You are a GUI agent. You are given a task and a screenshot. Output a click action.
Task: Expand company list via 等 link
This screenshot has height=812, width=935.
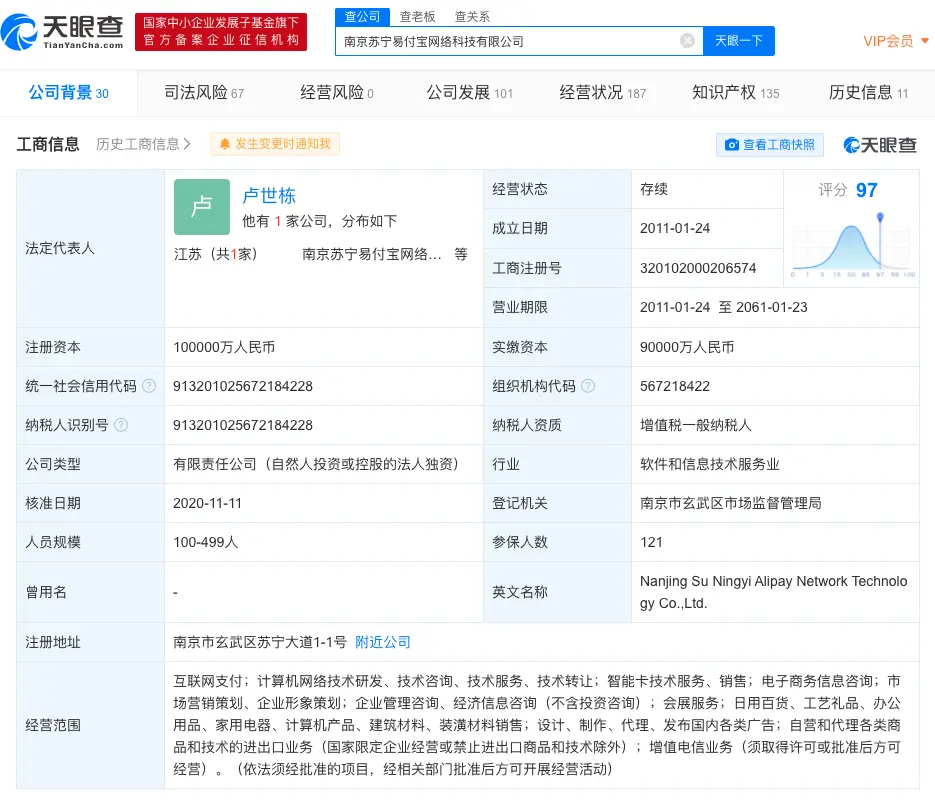click(460, 254)
